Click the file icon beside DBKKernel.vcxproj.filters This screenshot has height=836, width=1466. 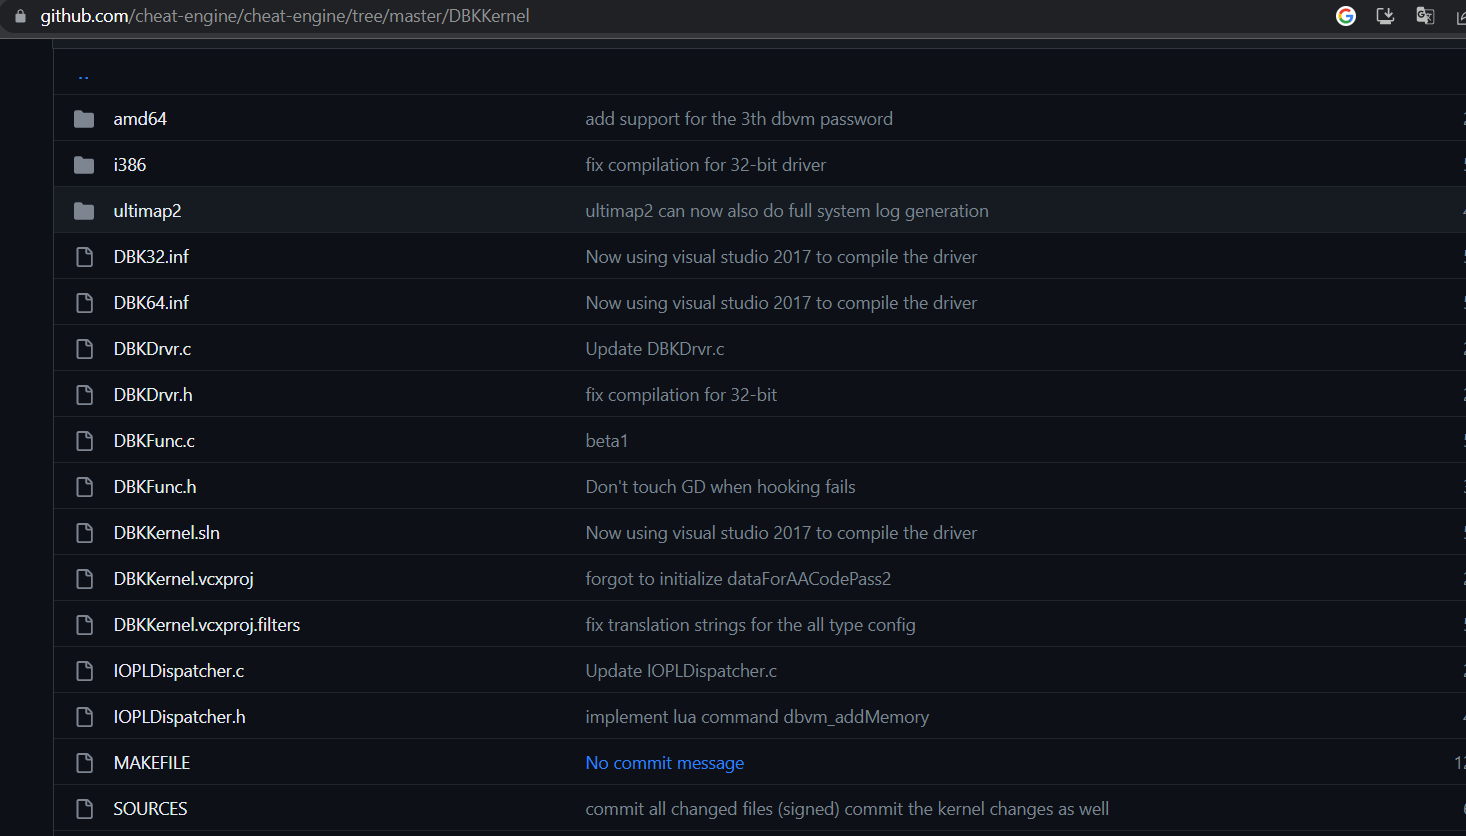85,625
